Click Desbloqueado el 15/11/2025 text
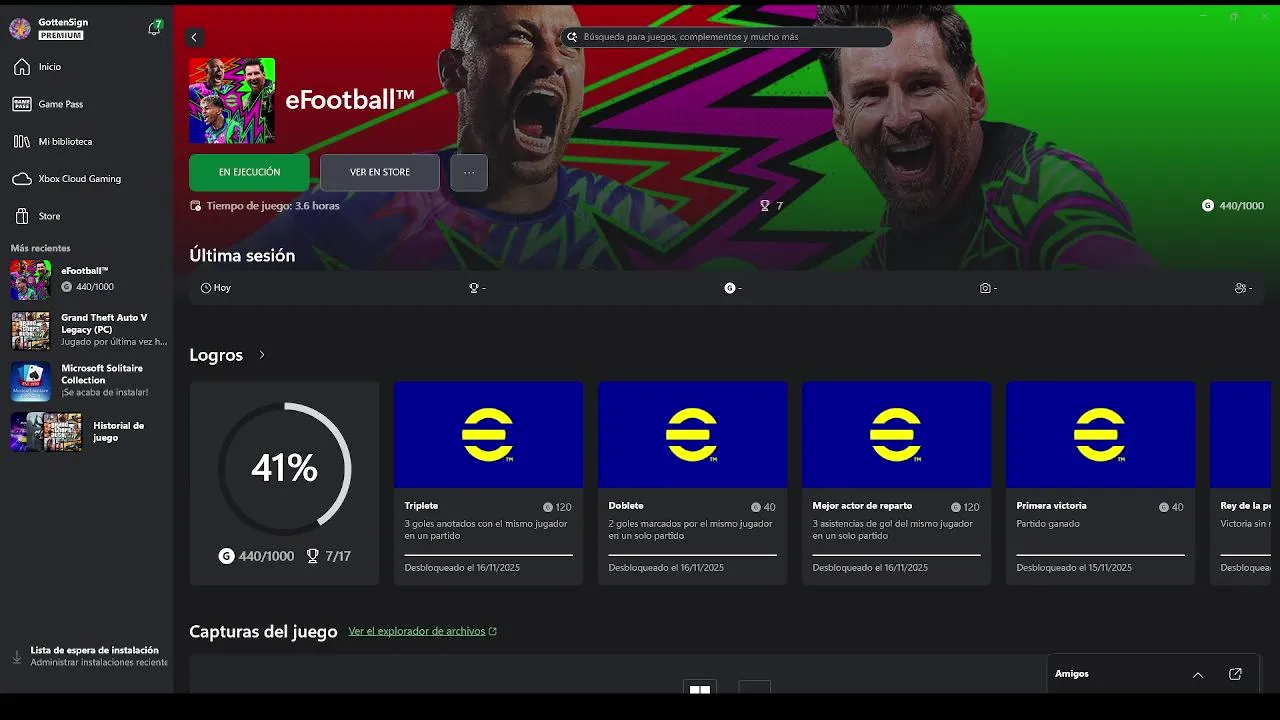The height and width of the screenshot is (720, 1280). [x=1074, y=568]
